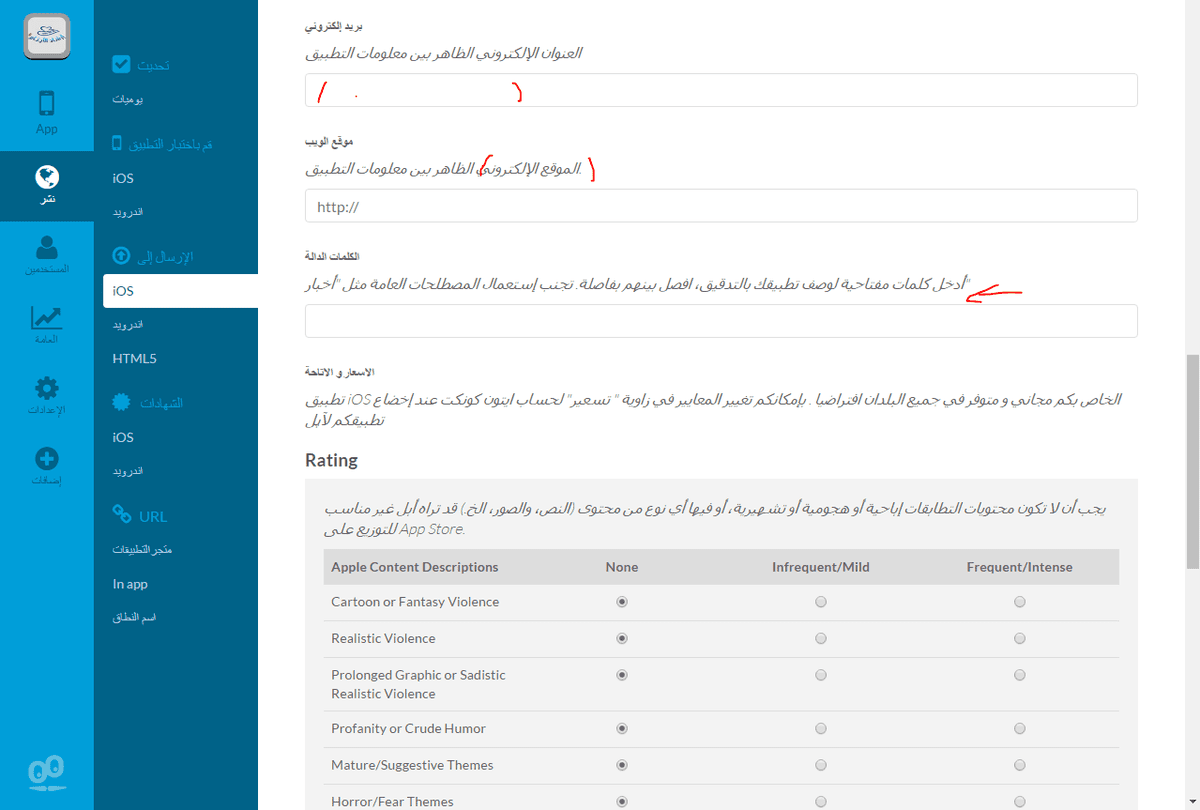Select None for Profanity or Crude Humor
The height and width of the screenshot is (810, 1200).
coord(622,728)
